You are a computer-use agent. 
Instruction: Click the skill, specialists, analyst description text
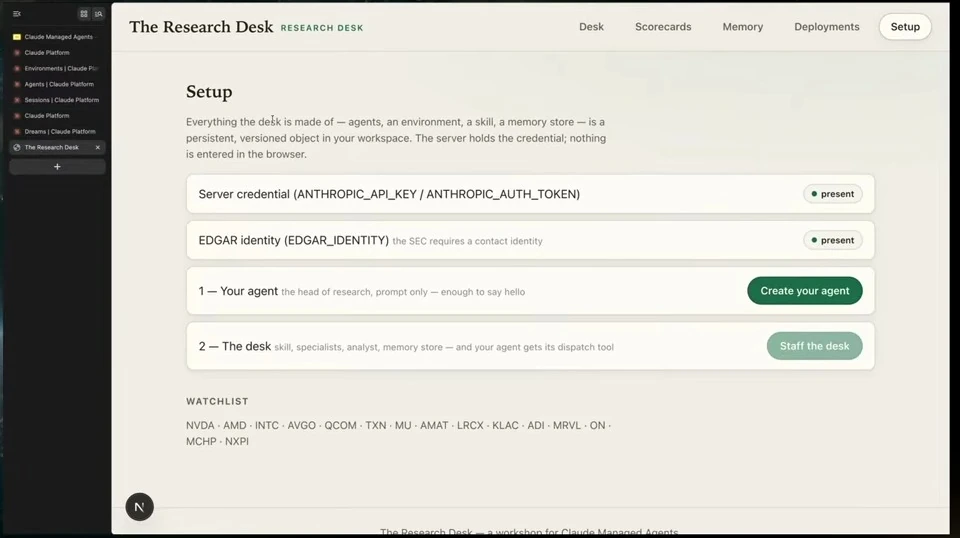[x=444, y=347]
